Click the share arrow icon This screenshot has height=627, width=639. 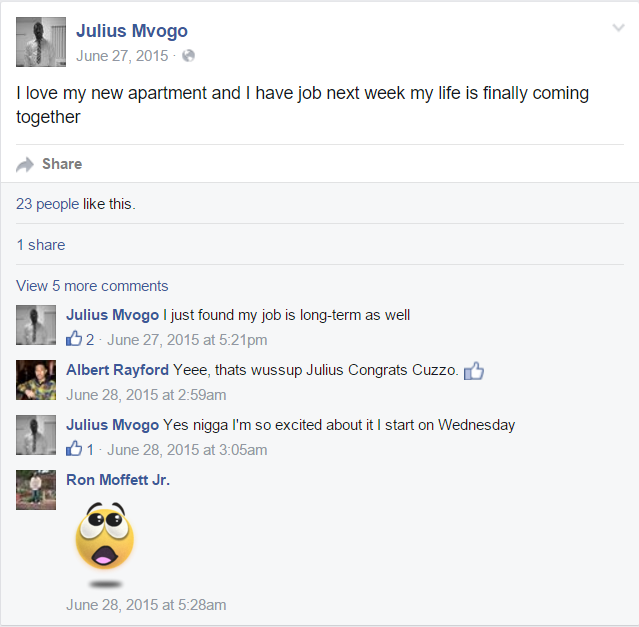point(24,164)
